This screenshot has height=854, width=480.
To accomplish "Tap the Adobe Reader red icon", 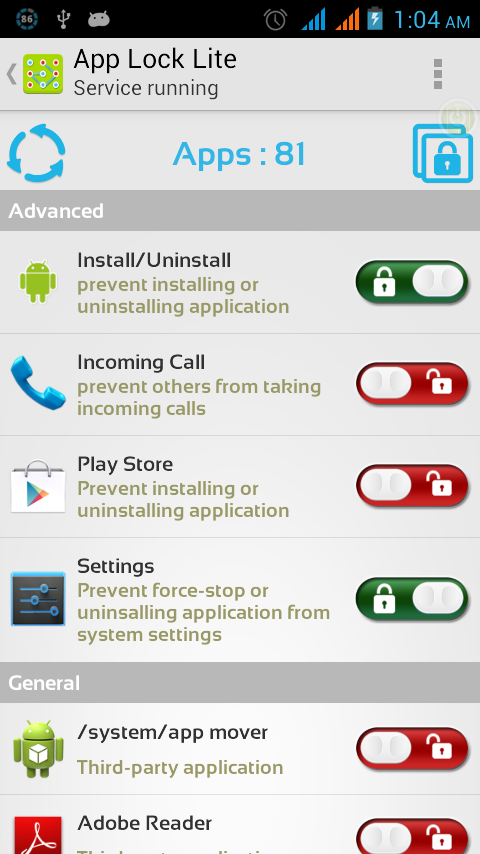I will 38,835.
